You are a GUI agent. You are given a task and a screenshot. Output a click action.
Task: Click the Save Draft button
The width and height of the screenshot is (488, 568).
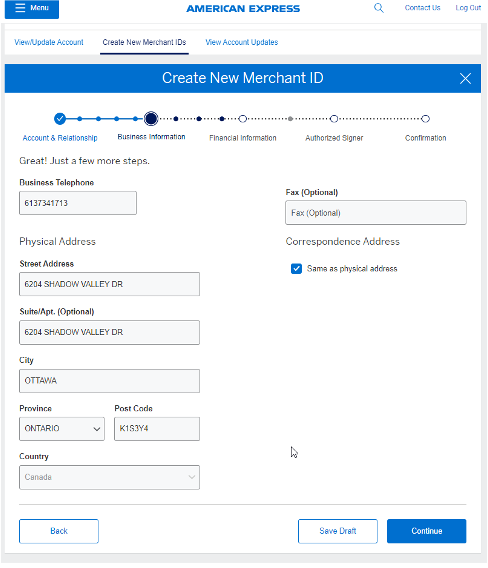pyautogui.click(x=338, y=531)
